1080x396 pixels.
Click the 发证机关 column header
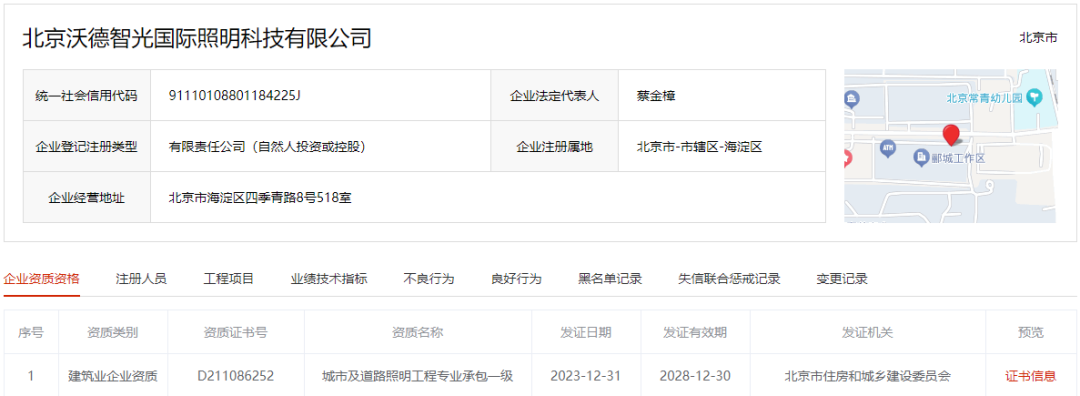click(x=868, y=333)
